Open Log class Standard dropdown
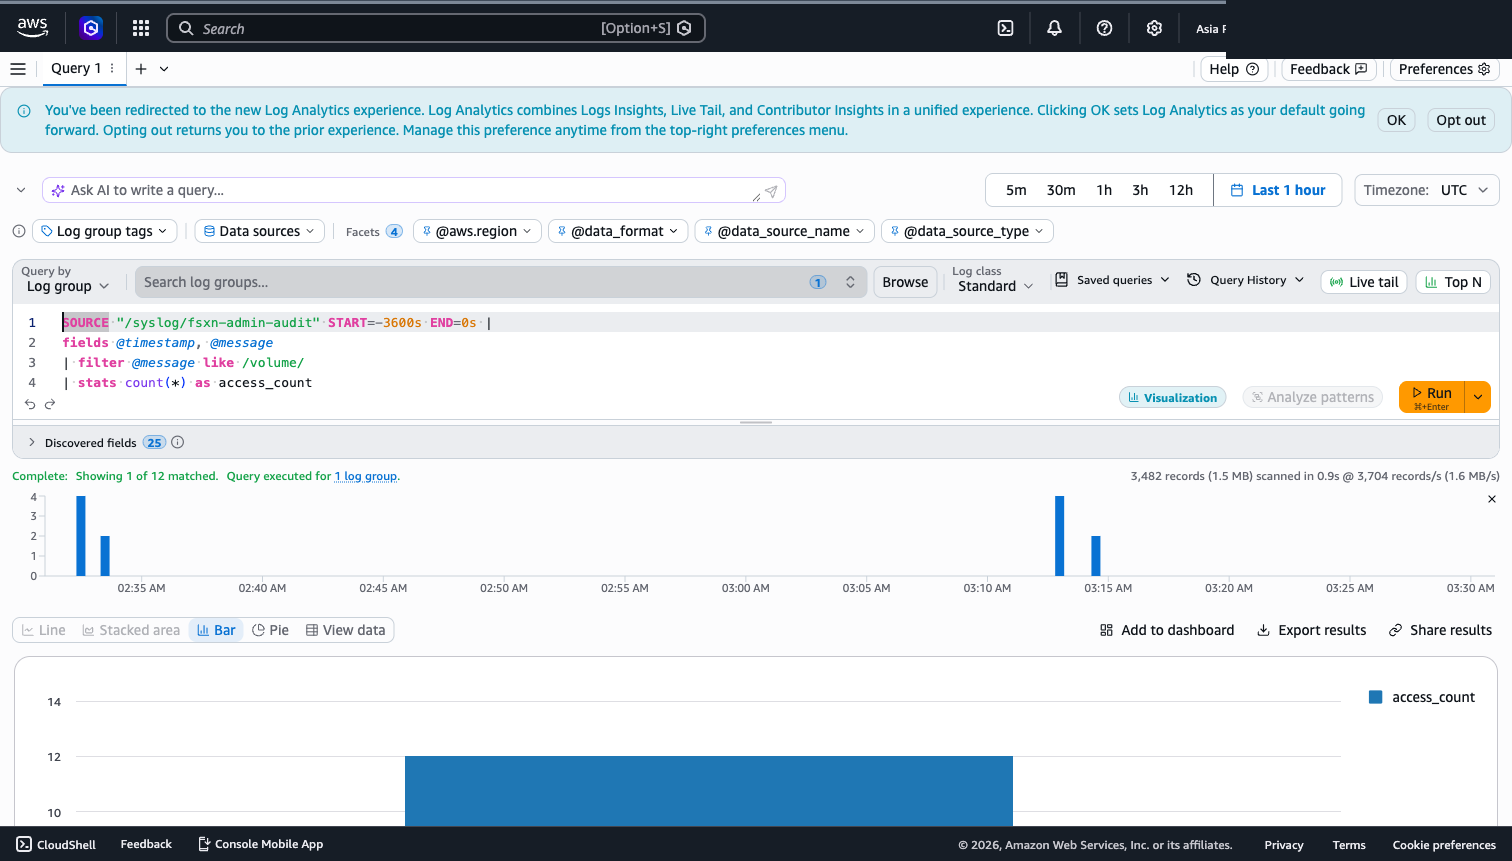The width and height of the screenshot is (1512, 861). (996, 286)
